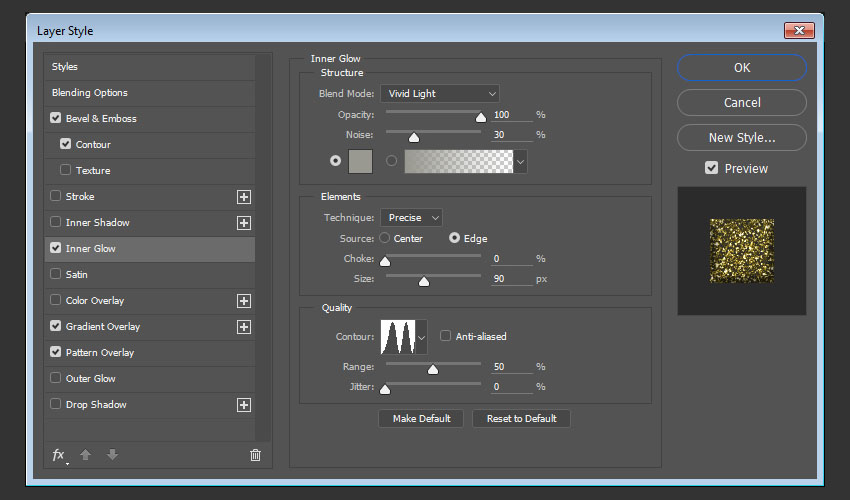Click the Reset to Default button

pyautogui.click(x=521, y=419)
